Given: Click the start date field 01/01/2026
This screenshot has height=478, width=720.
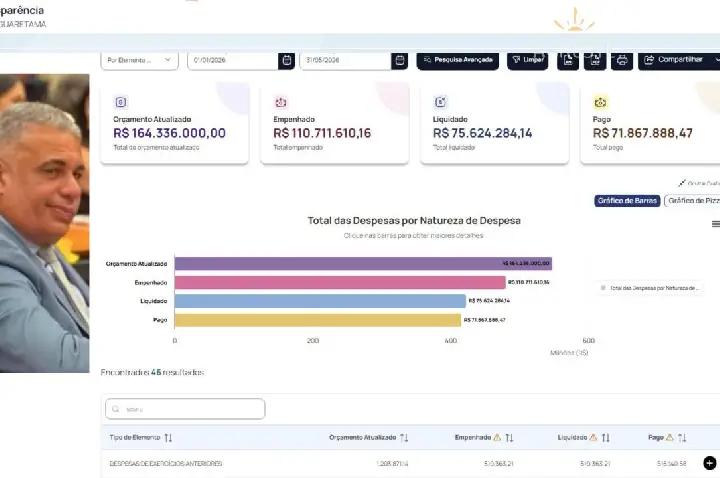Looking at the screenshot, I should 233,60.
